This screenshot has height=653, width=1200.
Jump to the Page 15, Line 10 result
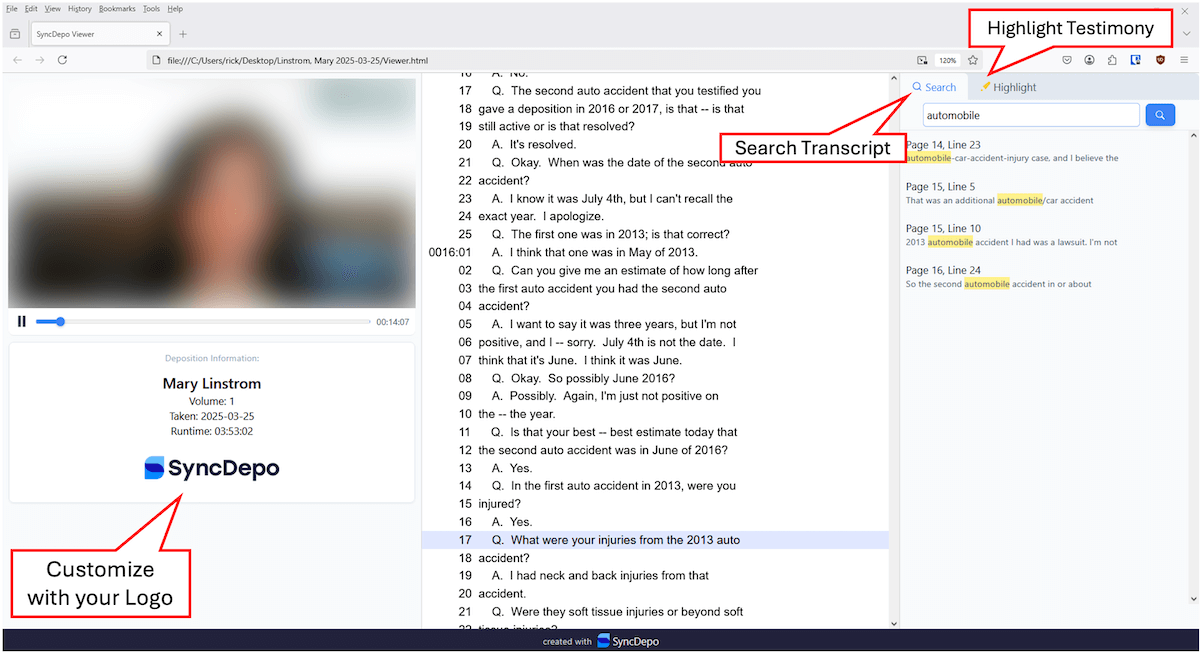click(x=1000, y=235)
